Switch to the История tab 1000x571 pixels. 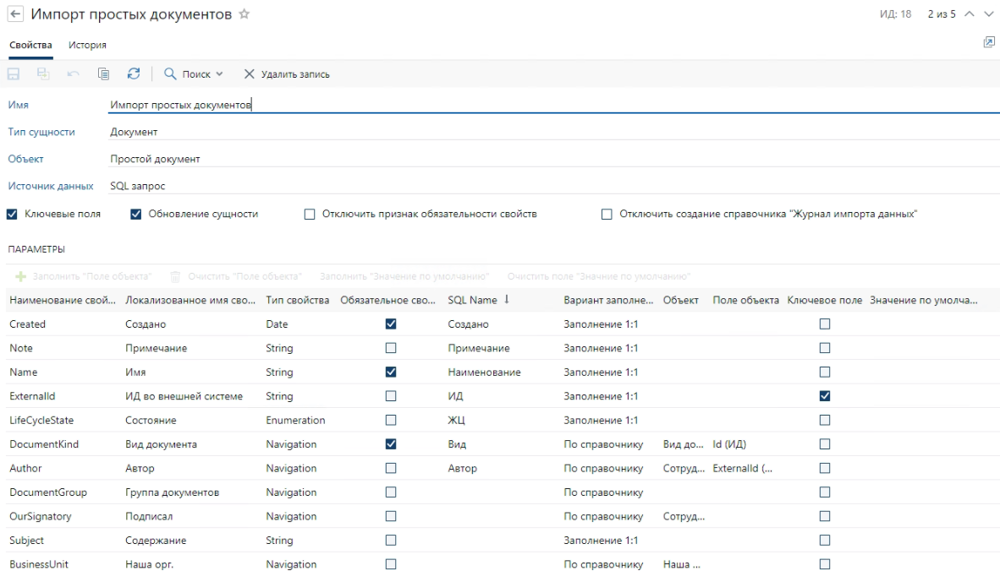click(x=87, y=45)
